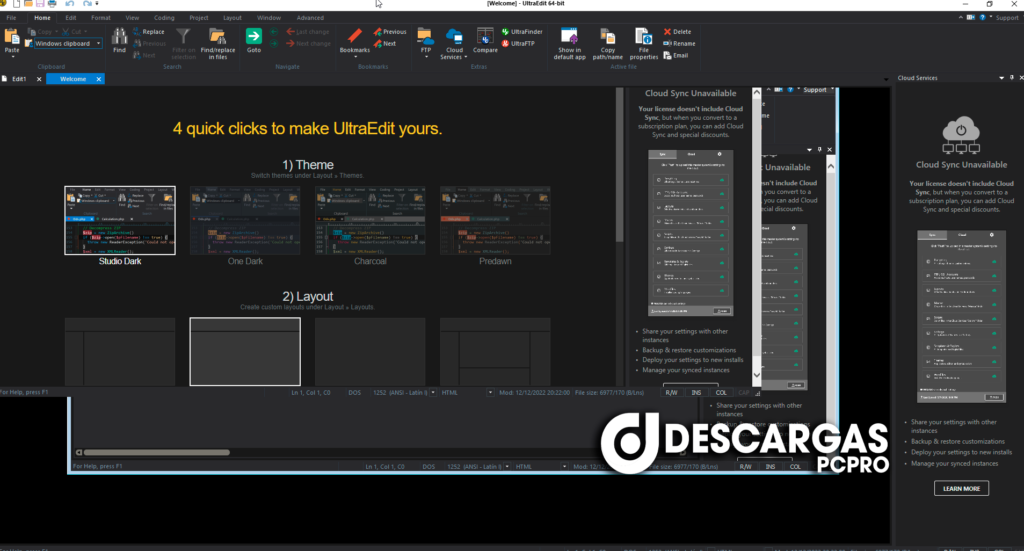Open the File menu
The height and width of the screenshot is (551, 1024).
[11, 18]
